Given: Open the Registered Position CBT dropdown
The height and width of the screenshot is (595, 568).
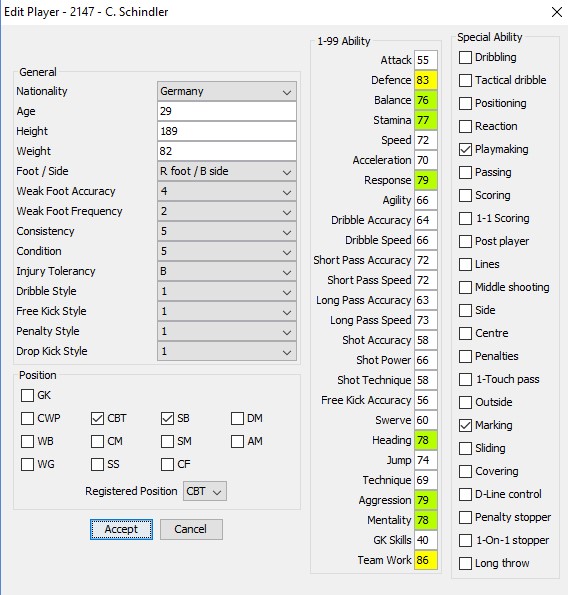Looking at the screenshot, I should tap(205, 491).
